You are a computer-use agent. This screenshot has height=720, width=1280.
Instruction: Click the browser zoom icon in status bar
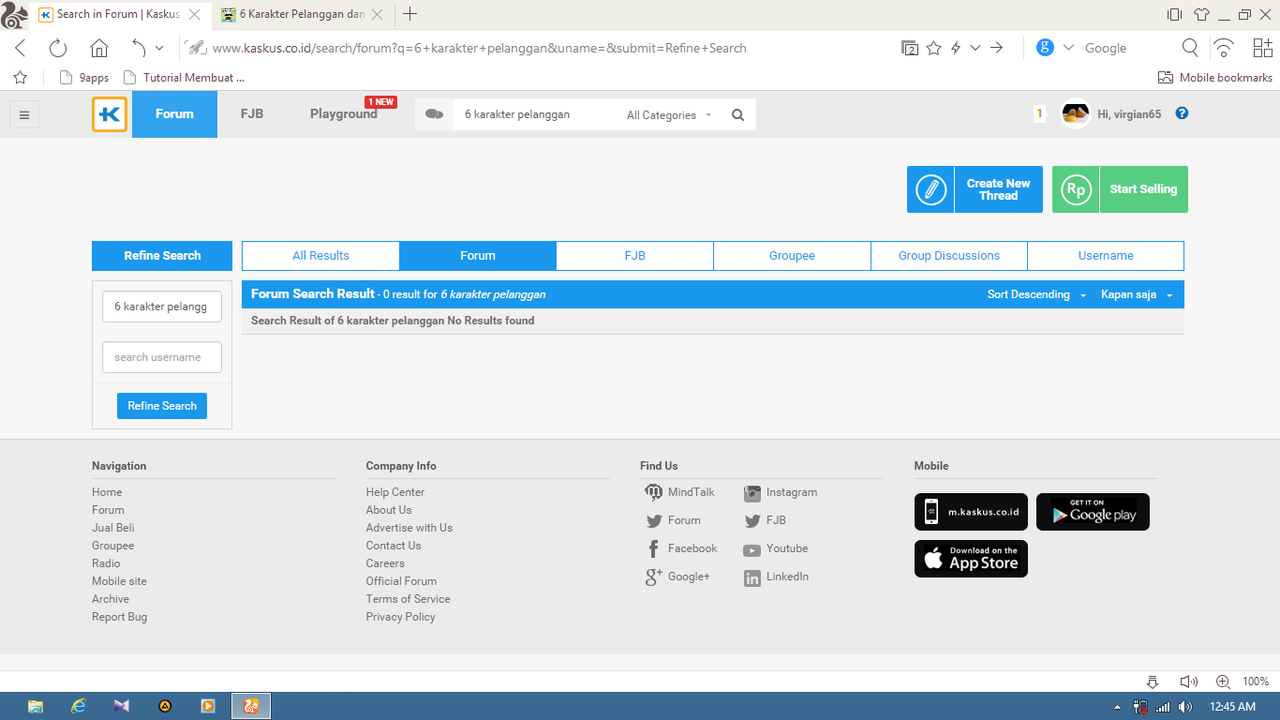pyautogui.click(x=1222, y=681)
